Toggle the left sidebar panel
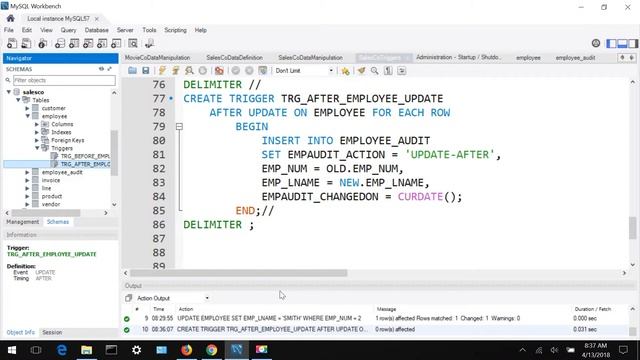The height and width of the screenshot is (360, 640). coord(611,43)
